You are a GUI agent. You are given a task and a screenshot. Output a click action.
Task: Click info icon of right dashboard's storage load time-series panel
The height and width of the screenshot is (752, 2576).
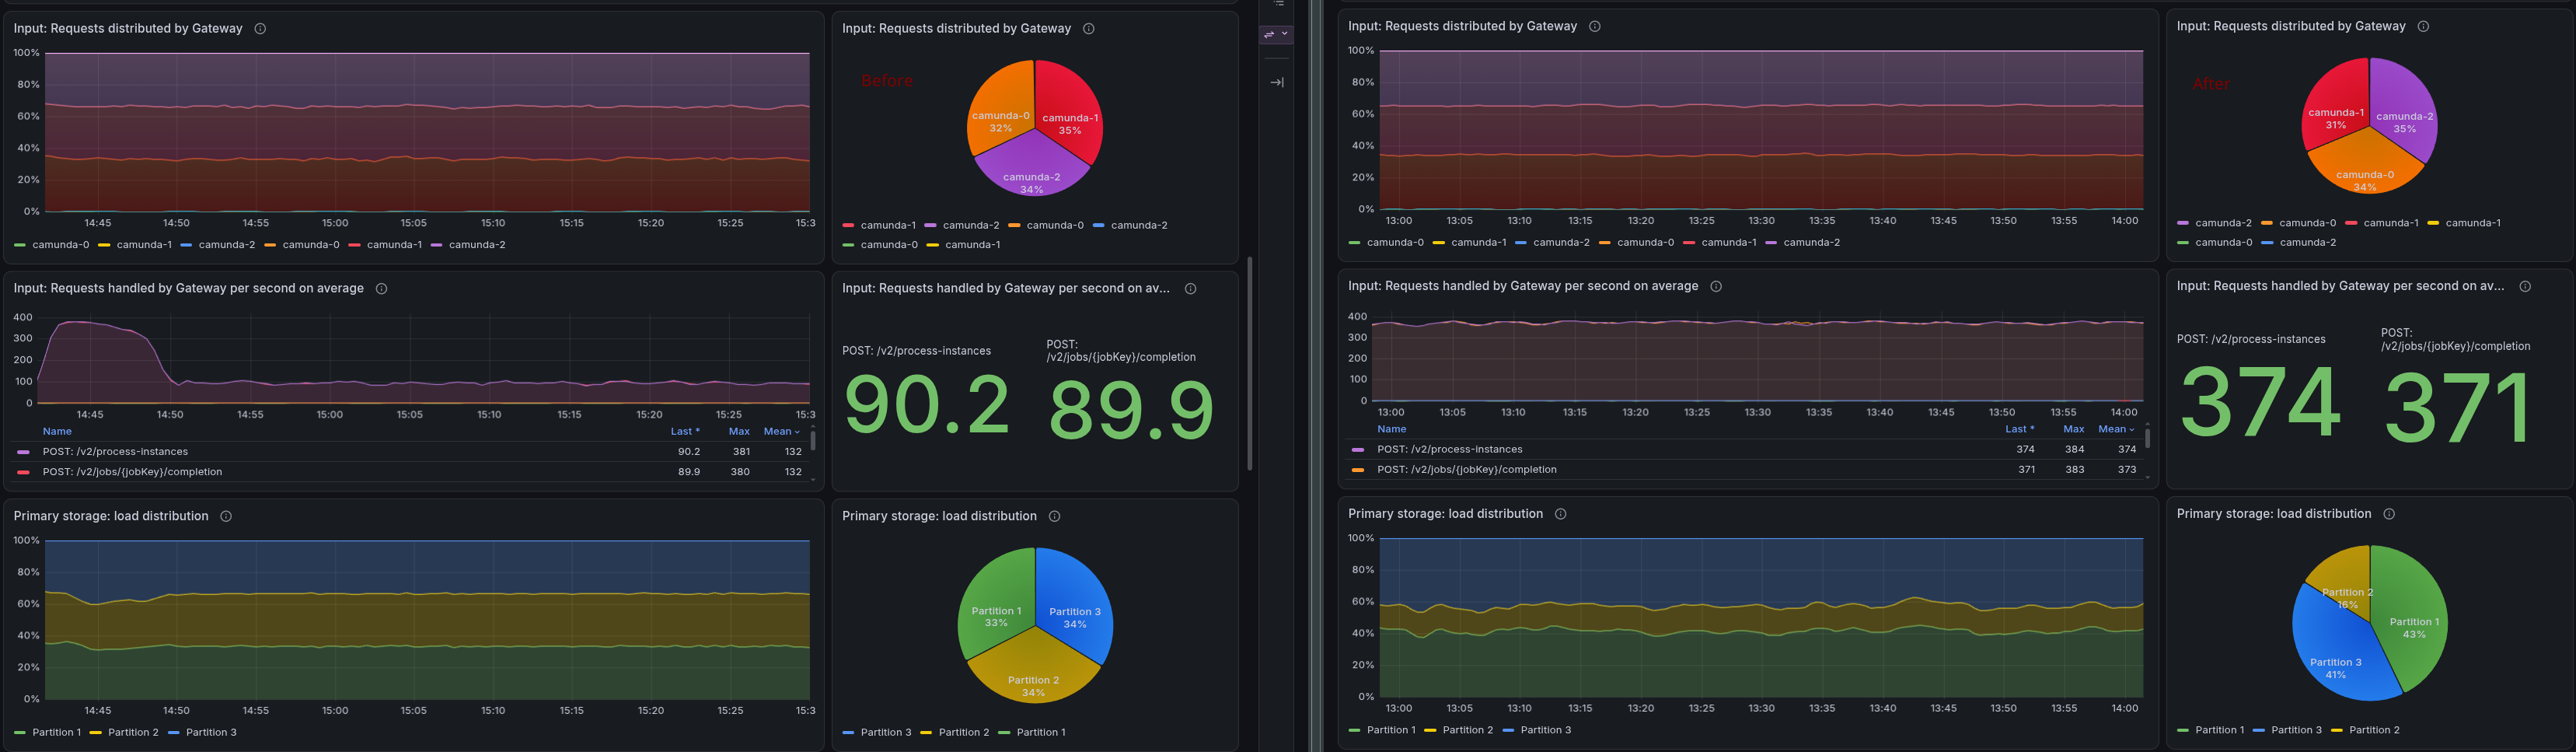point(1560,514)
